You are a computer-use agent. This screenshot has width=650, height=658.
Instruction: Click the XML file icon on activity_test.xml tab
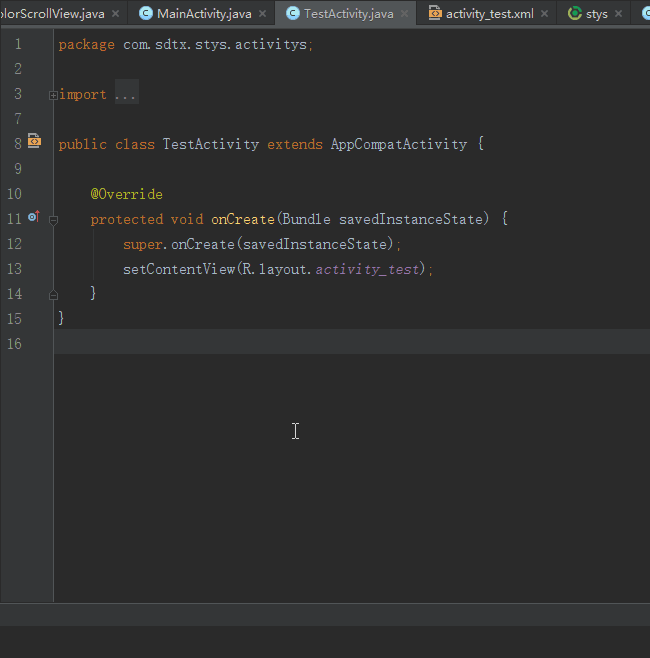tap(435, 13)
